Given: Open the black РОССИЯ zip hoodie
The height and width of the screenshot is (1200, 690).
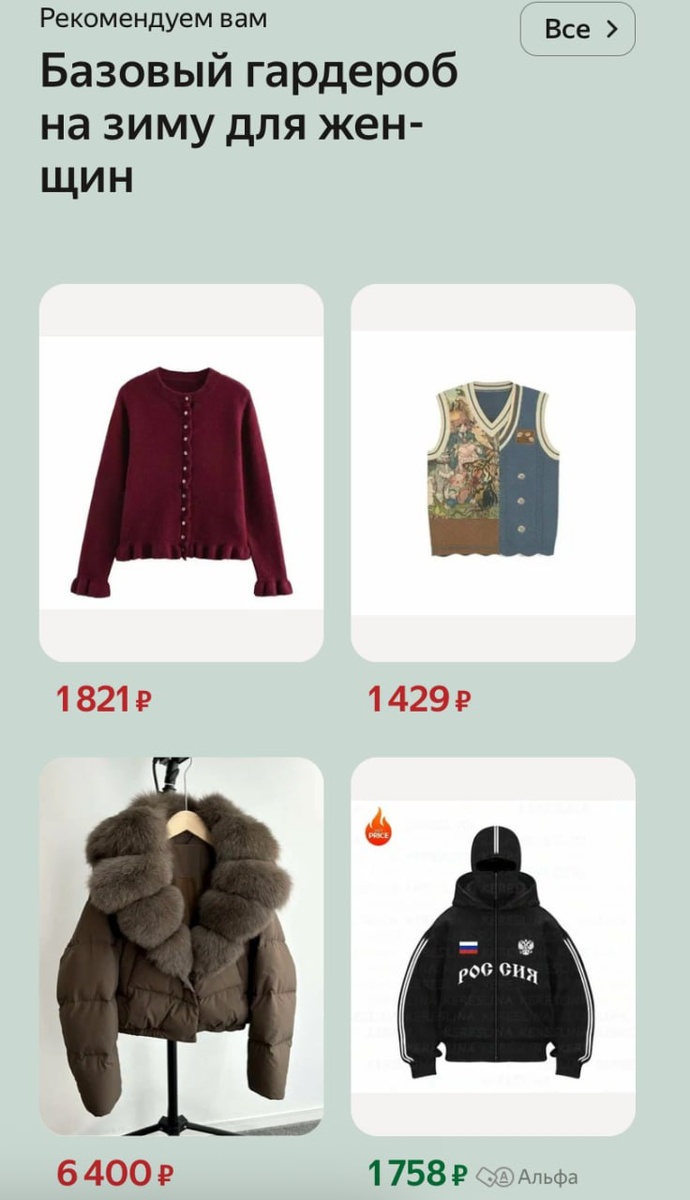Looking at the screenshot, I should click(493, 945).
